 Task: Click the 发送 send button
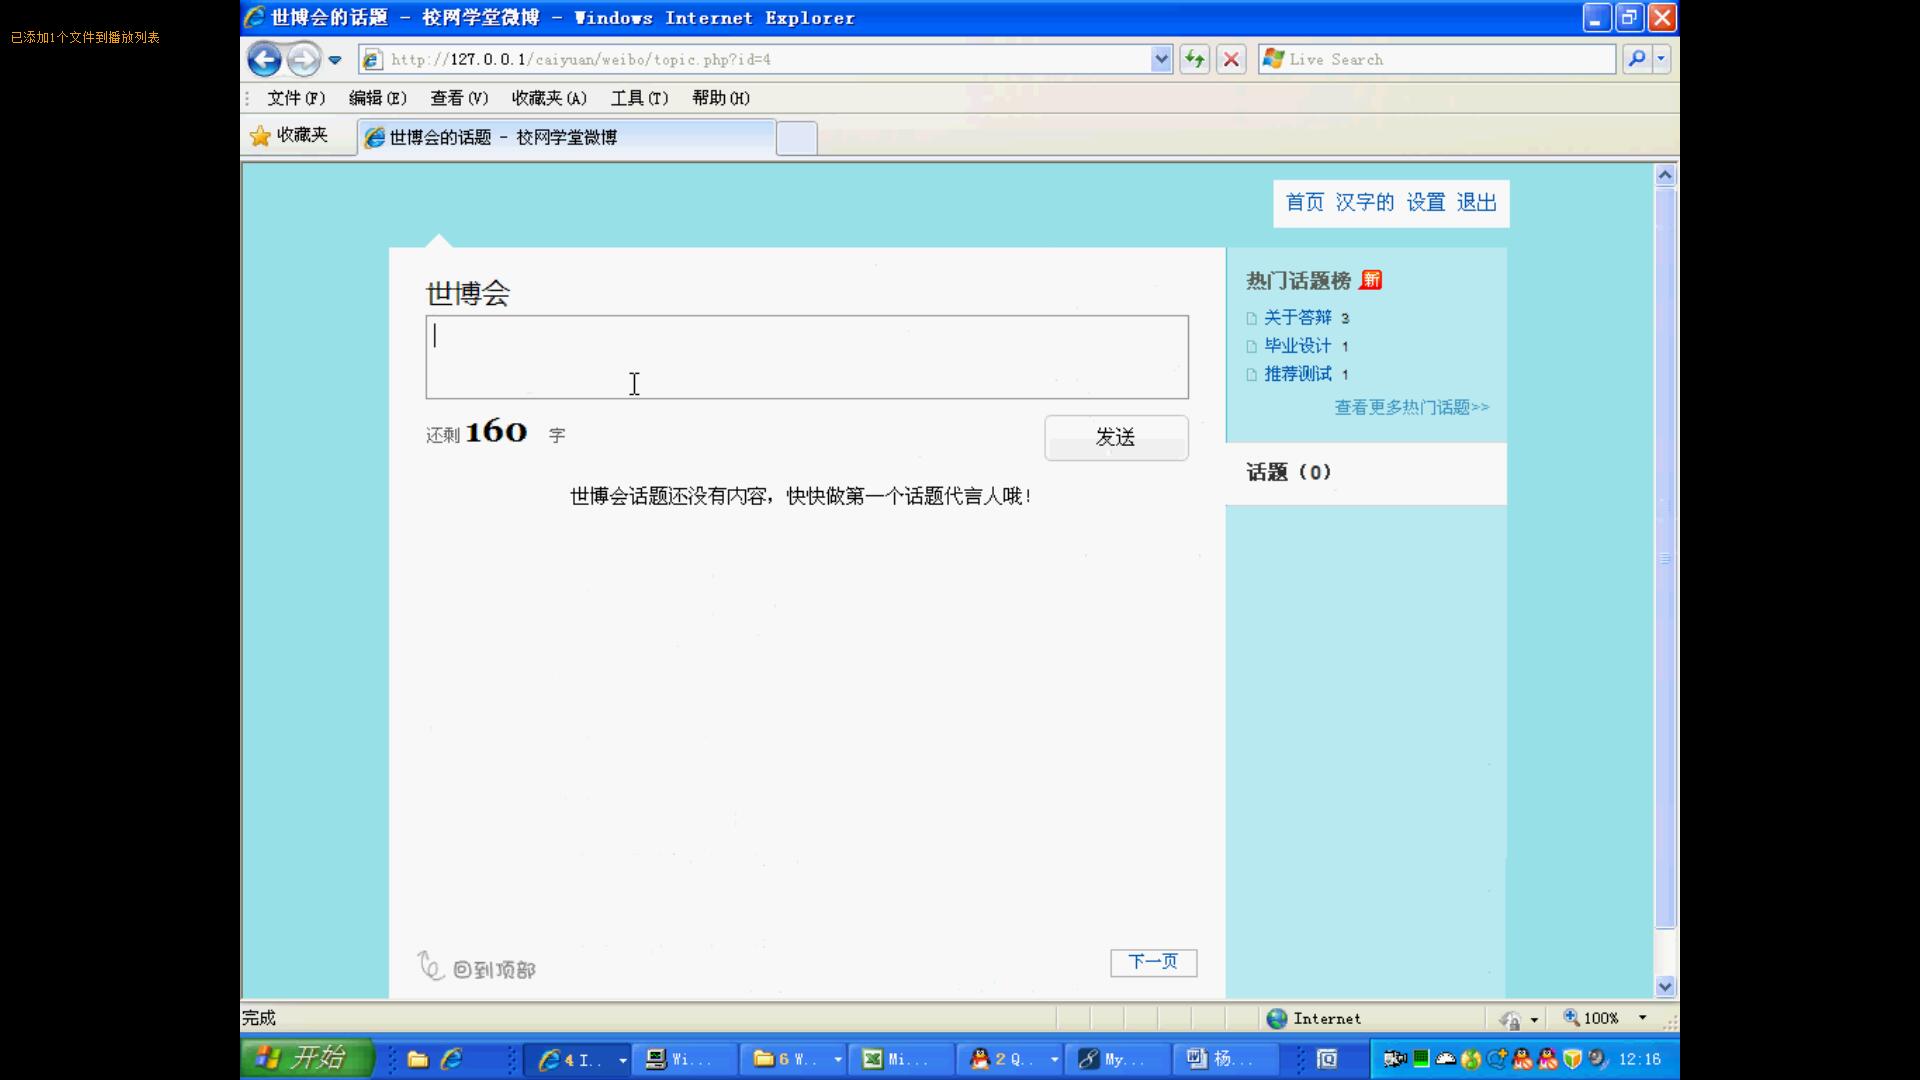click(x=1116, y=437)
